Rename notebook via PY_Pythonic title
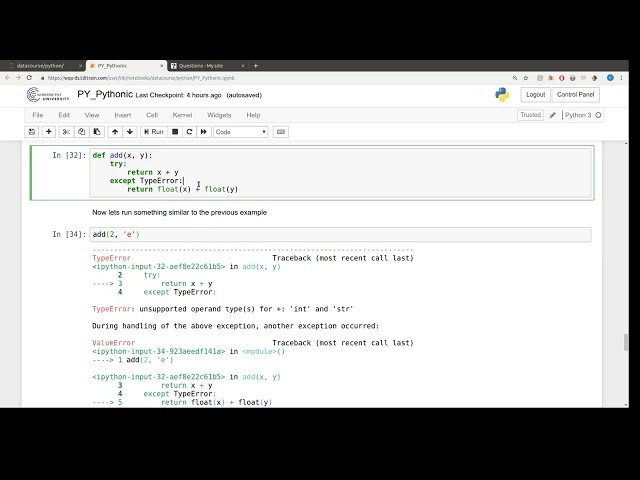 (105, 94)
